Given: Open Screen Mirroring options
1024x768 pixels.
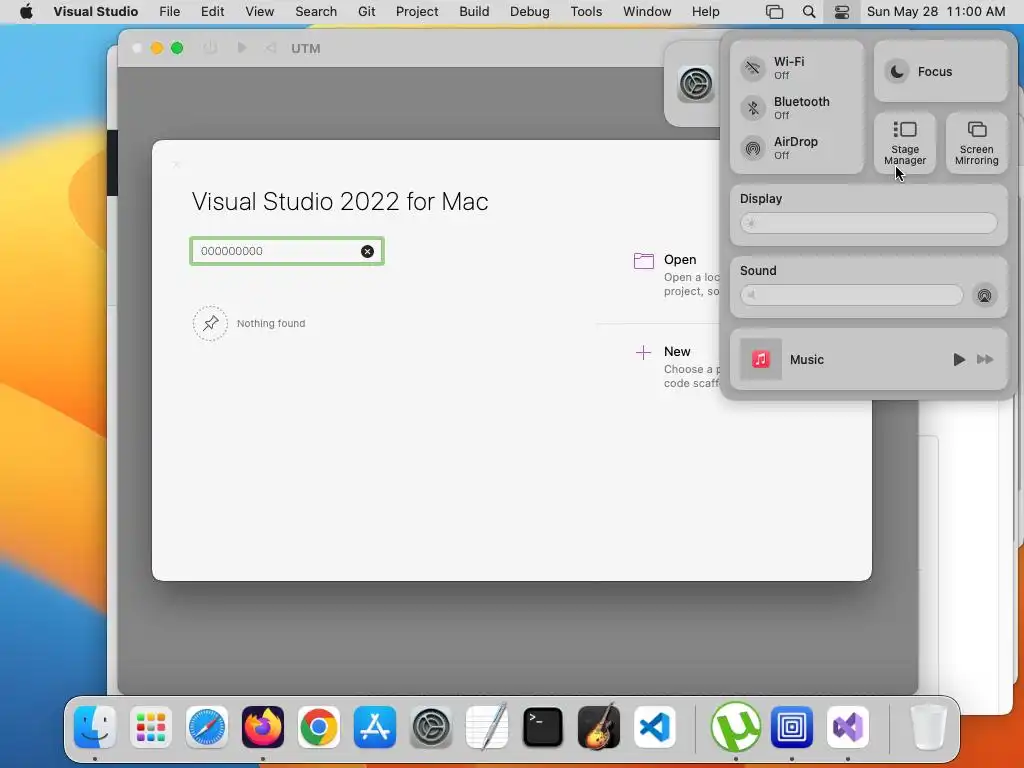Looking at the screenshot, I should (976, 143).
